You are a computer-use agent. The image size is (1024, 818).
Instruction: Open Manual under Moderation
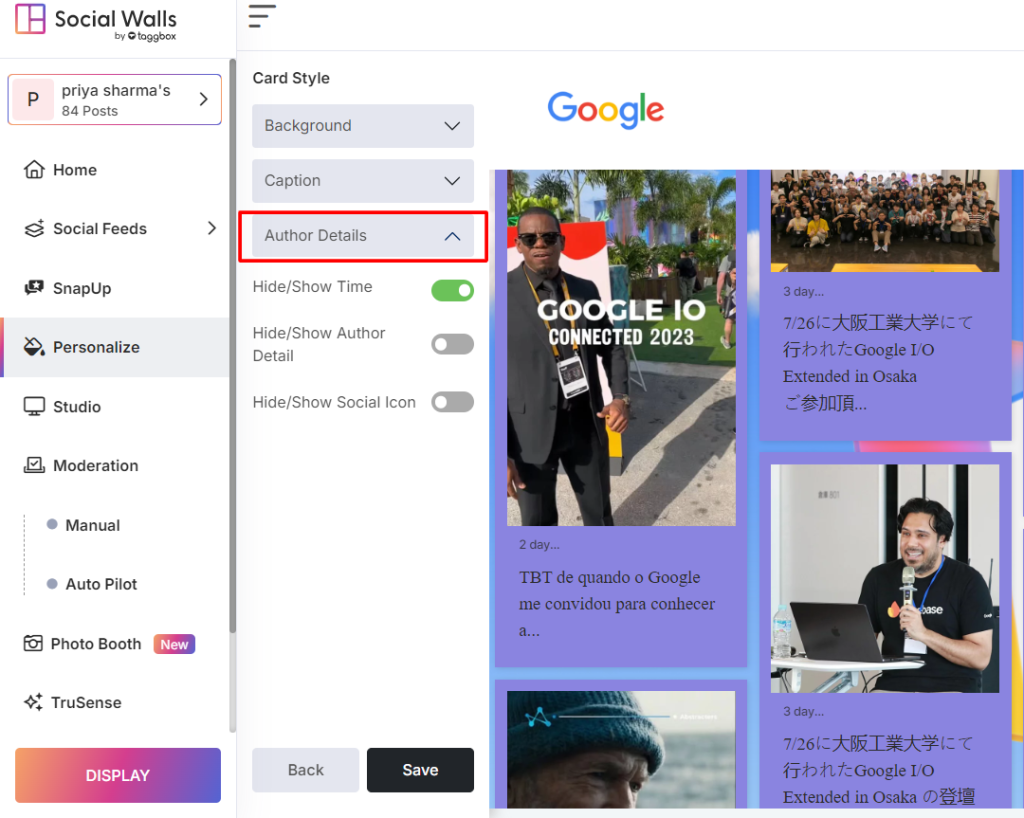coord(92,525)
